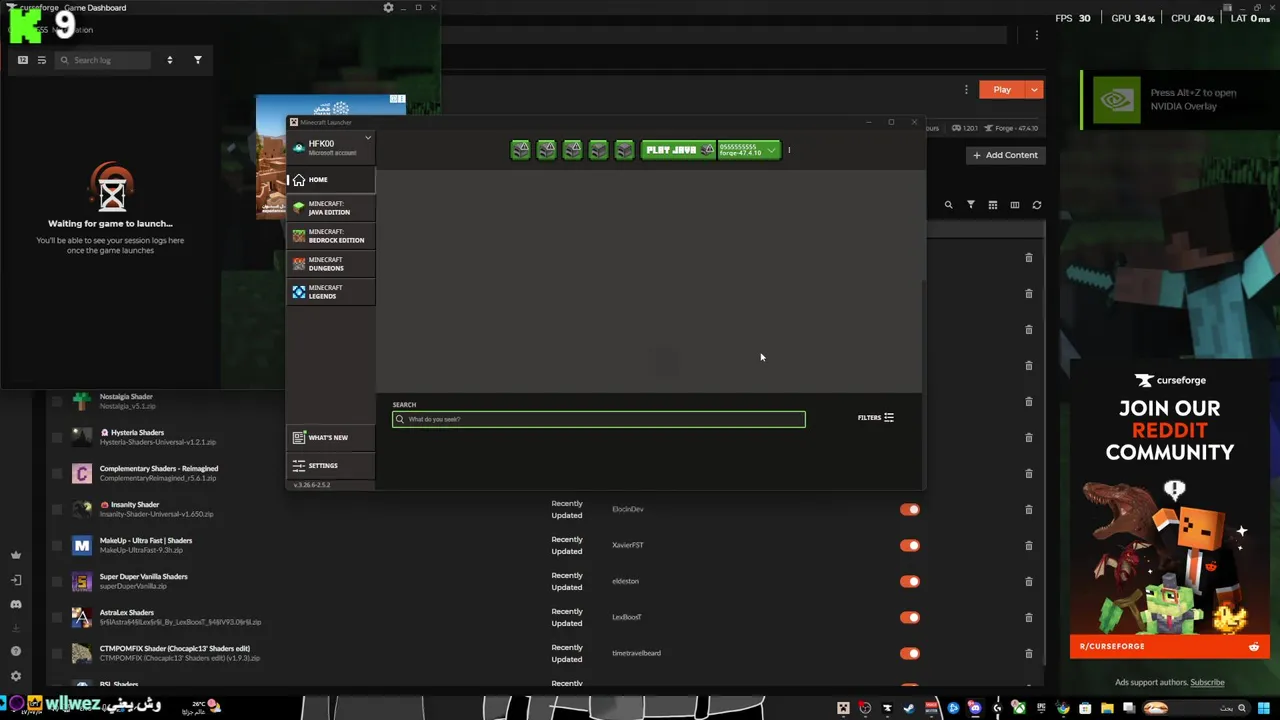The image size is (1280, 720).
Task: Focus the Search log field
Action: (x=103, y=60)
